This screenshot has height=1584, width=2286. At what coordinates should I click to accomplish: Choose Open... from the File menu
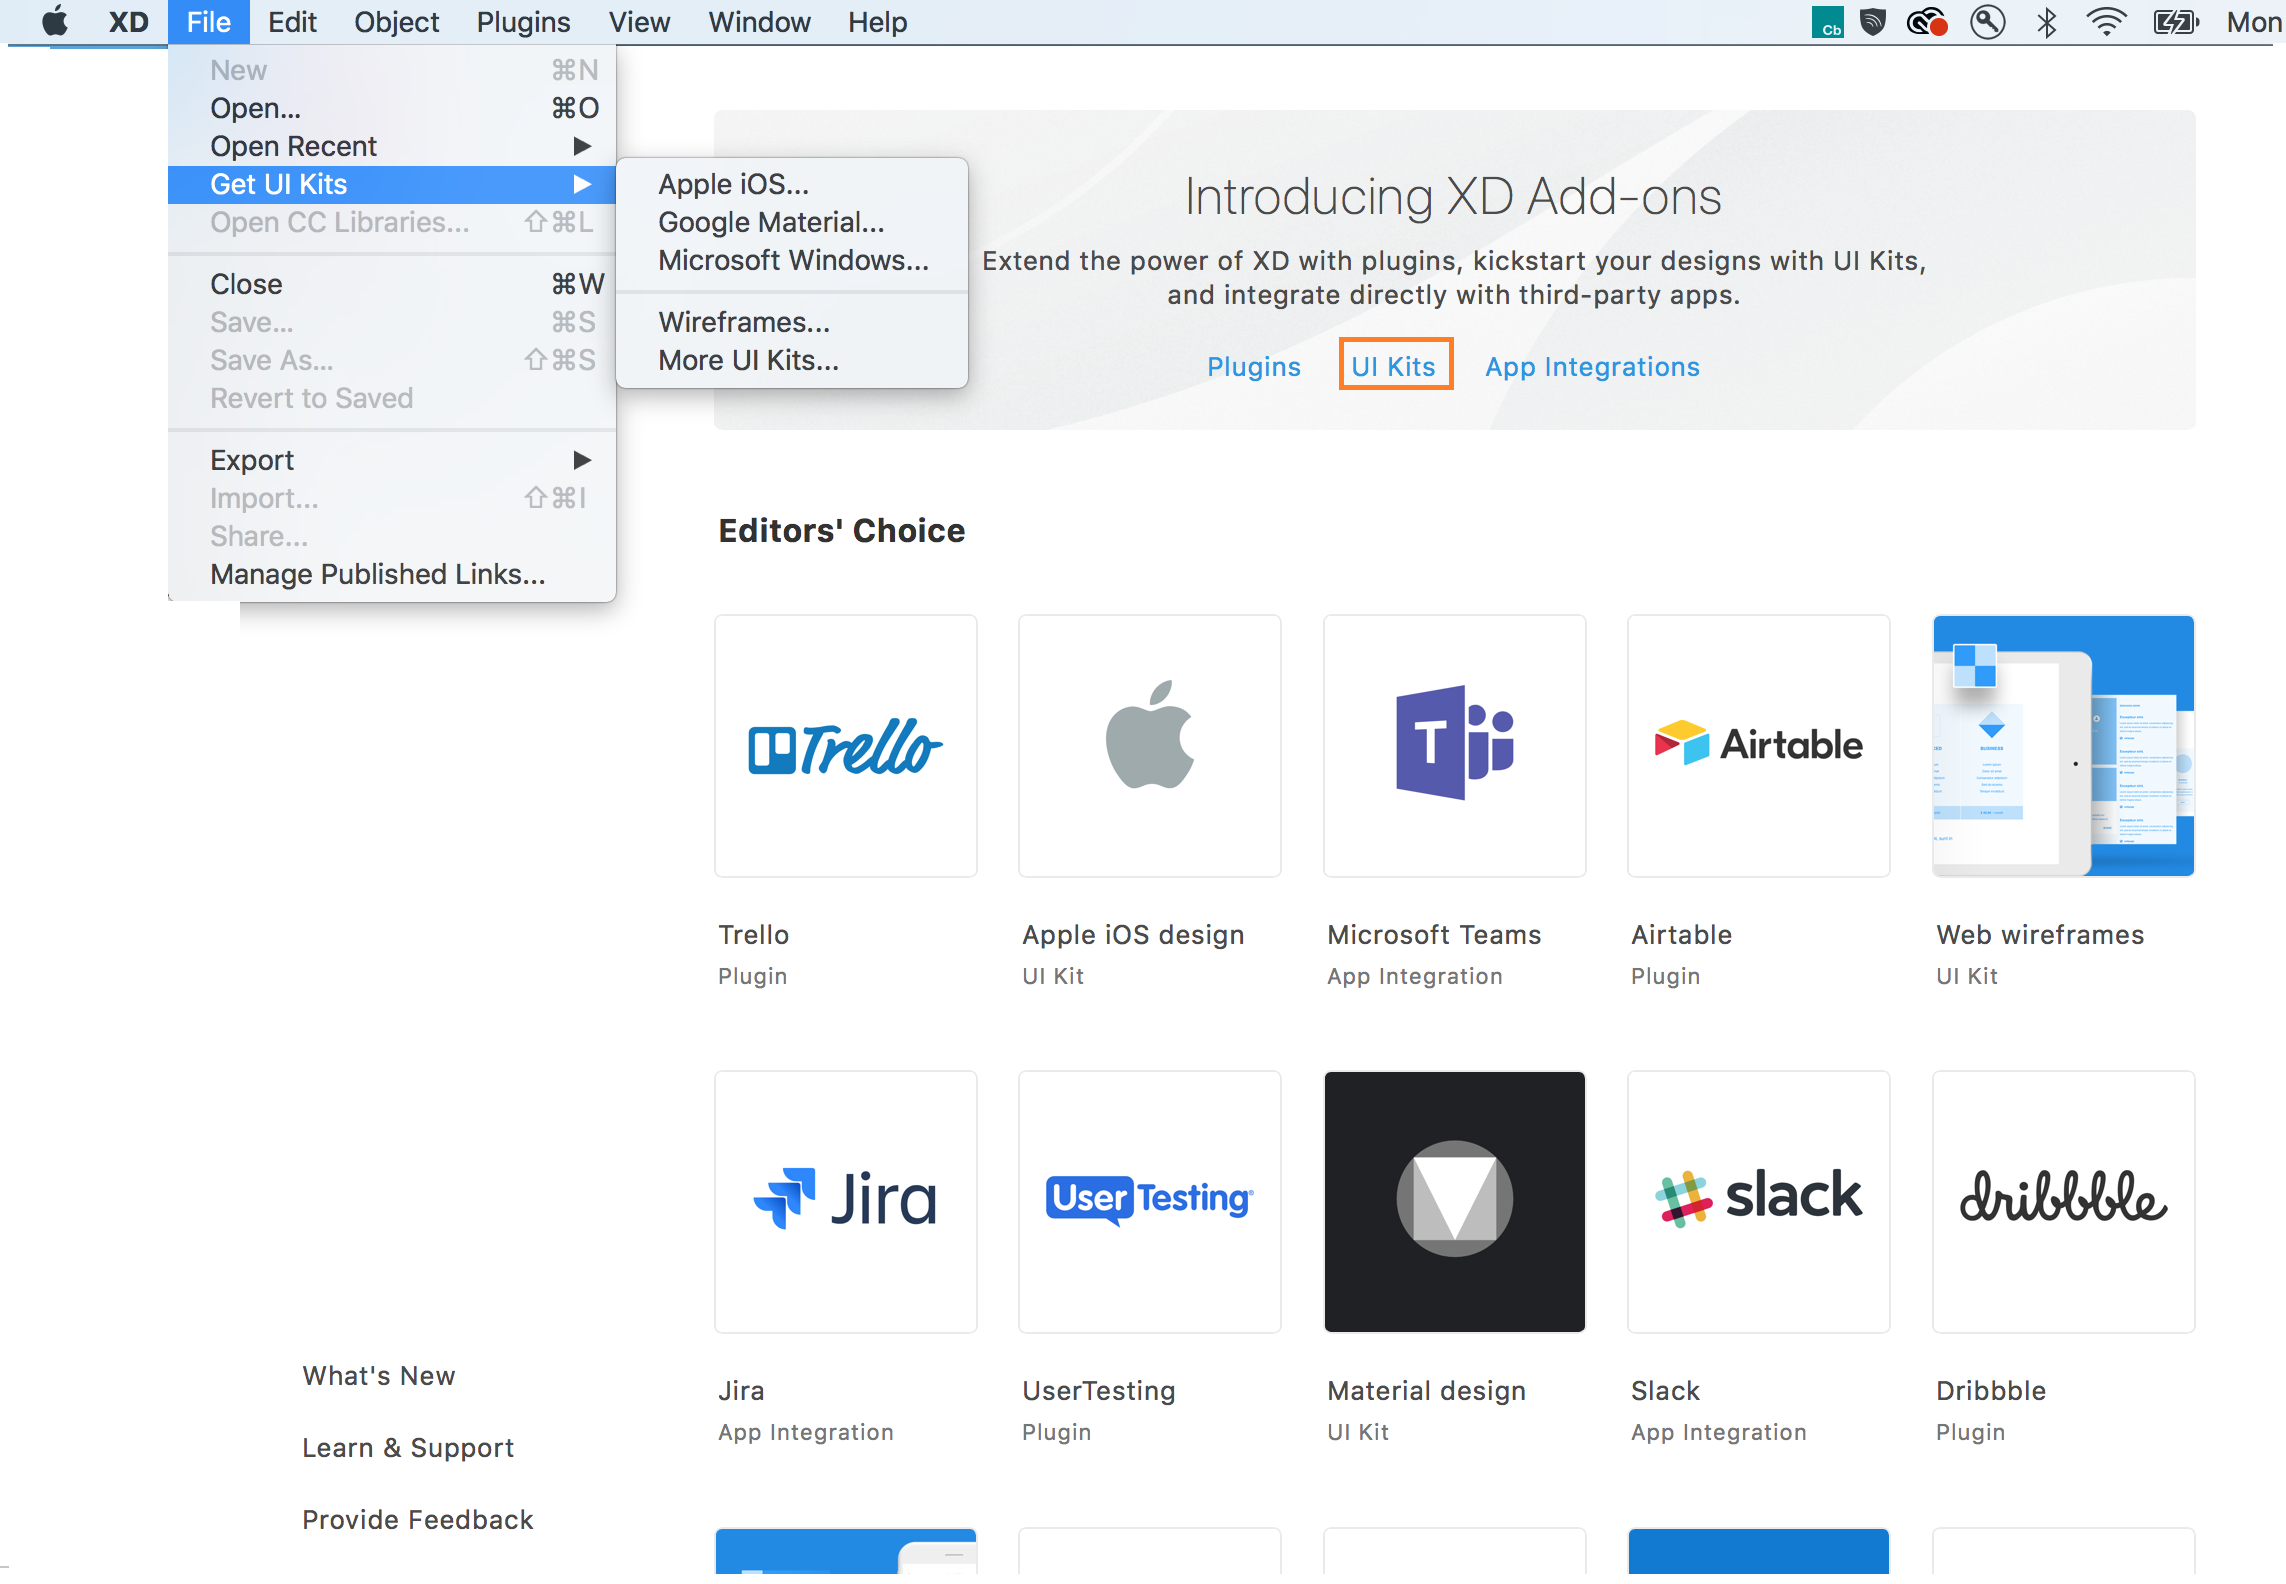click(x=392, y=108)
